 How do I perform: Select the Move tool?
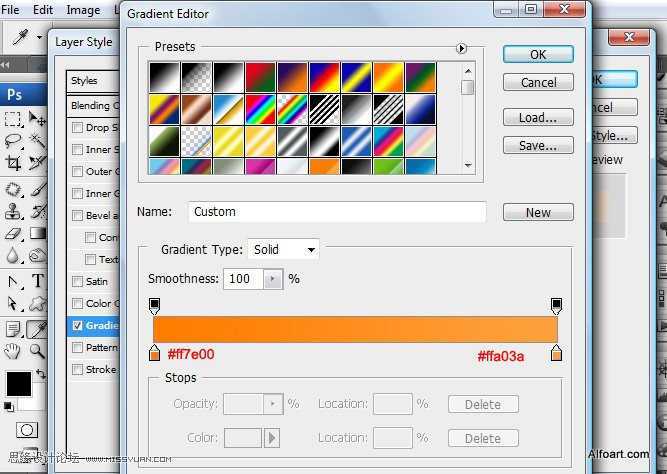point(37,119)
